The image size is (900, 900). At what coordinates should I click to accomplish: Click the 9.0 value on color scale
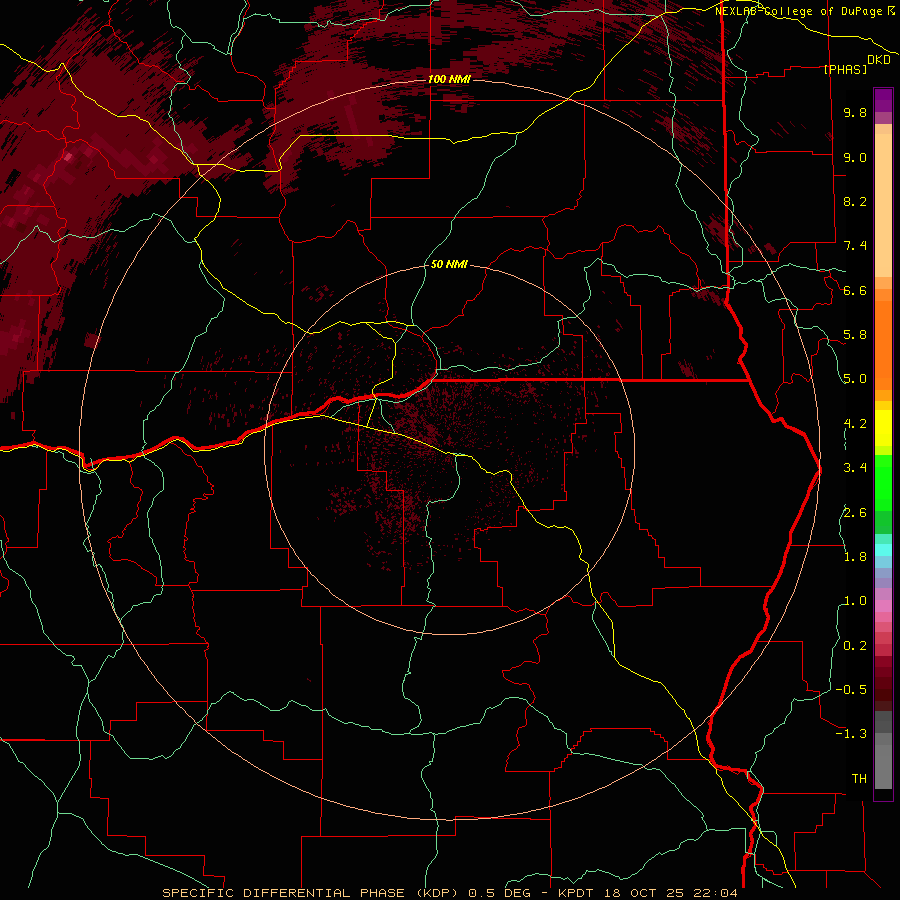[x=855, y=157]
